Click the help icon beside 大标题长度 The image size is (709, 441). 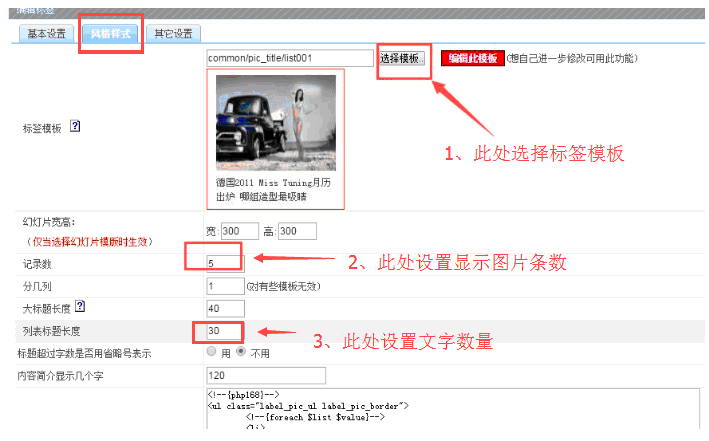pos(79,306)
